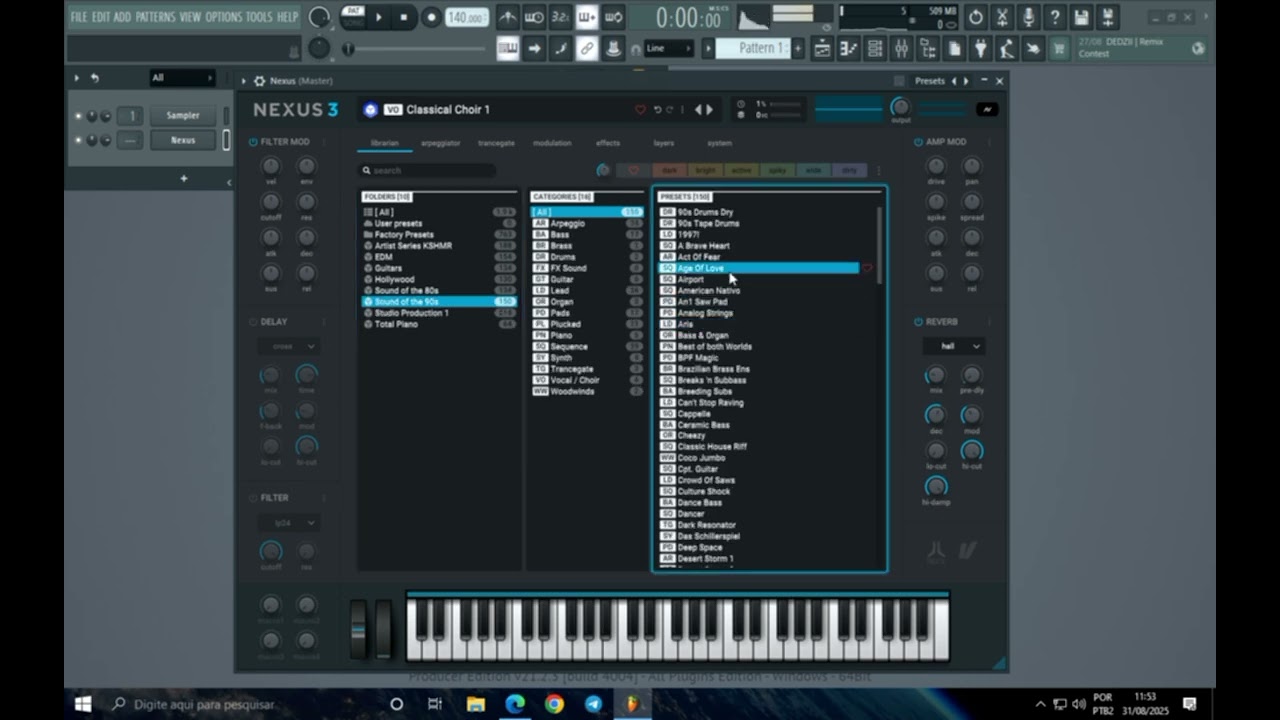Click the Nexus output volume knob
Screen dimensions: 1280x720
point(901,106)
